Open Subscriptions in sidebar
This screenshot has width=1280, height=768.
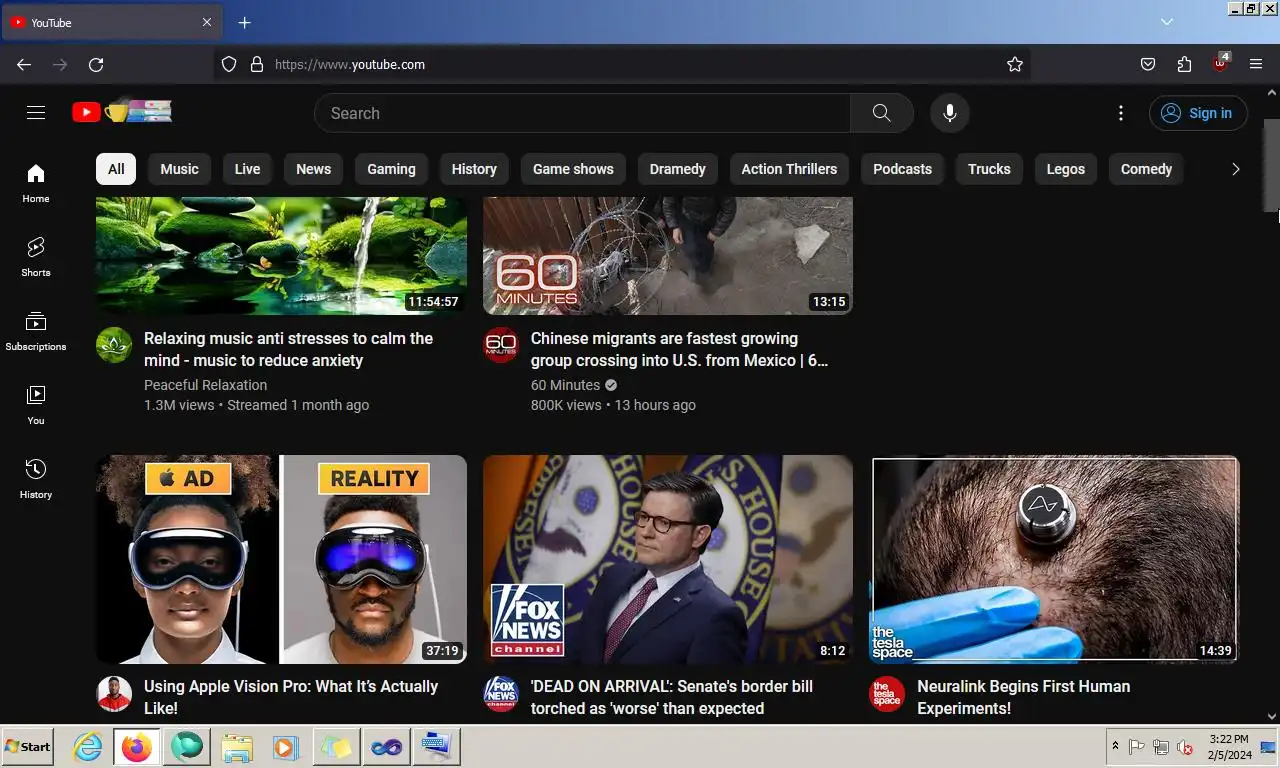coord(36,331)
